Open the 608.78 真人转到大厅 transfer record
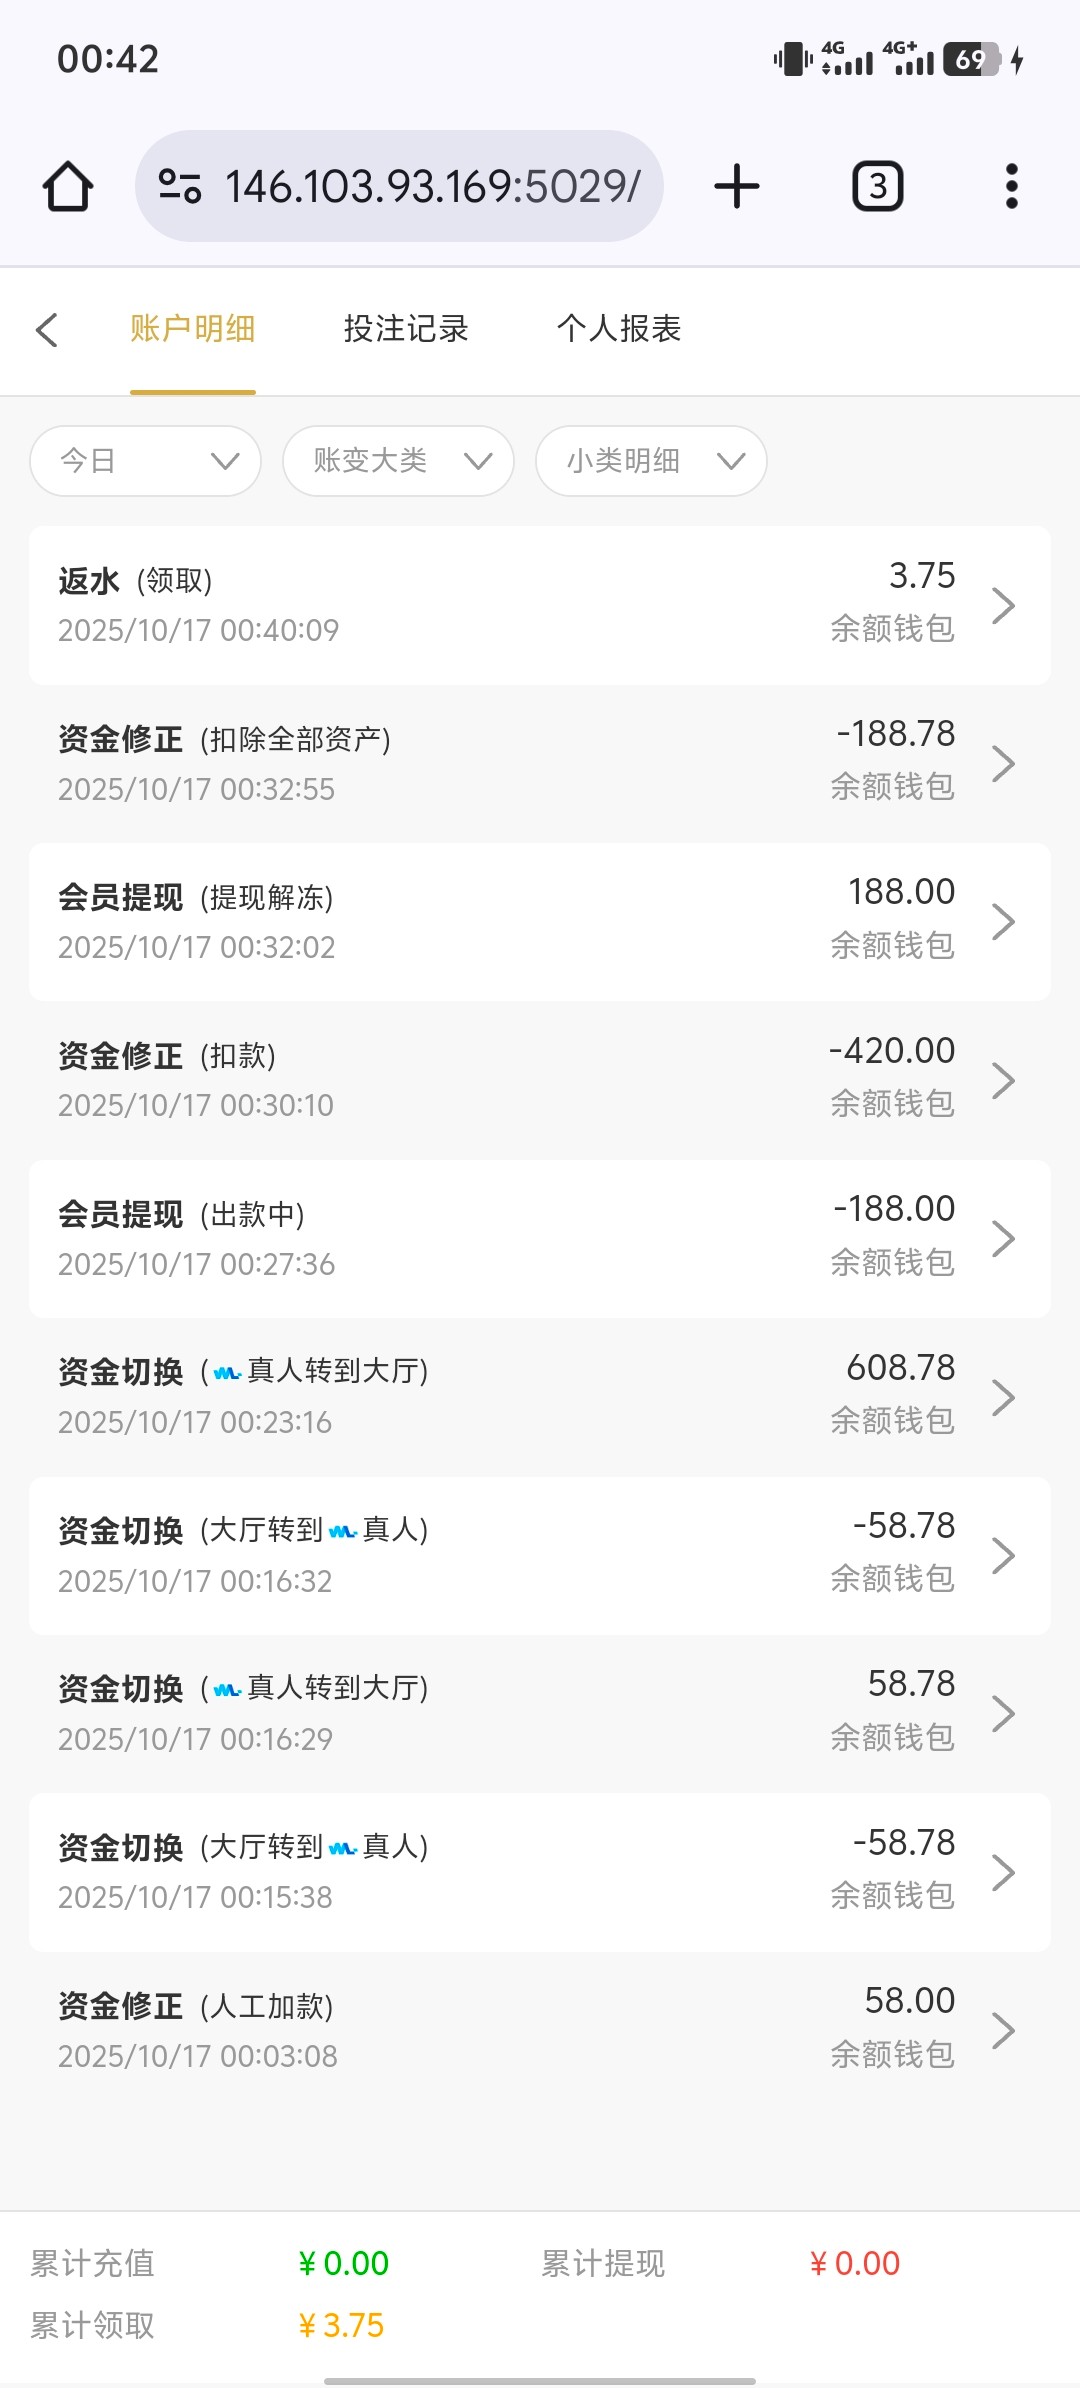The height and width of the screenshot is (2388, 1080). pyautogui.click(x=540, y=1397)
